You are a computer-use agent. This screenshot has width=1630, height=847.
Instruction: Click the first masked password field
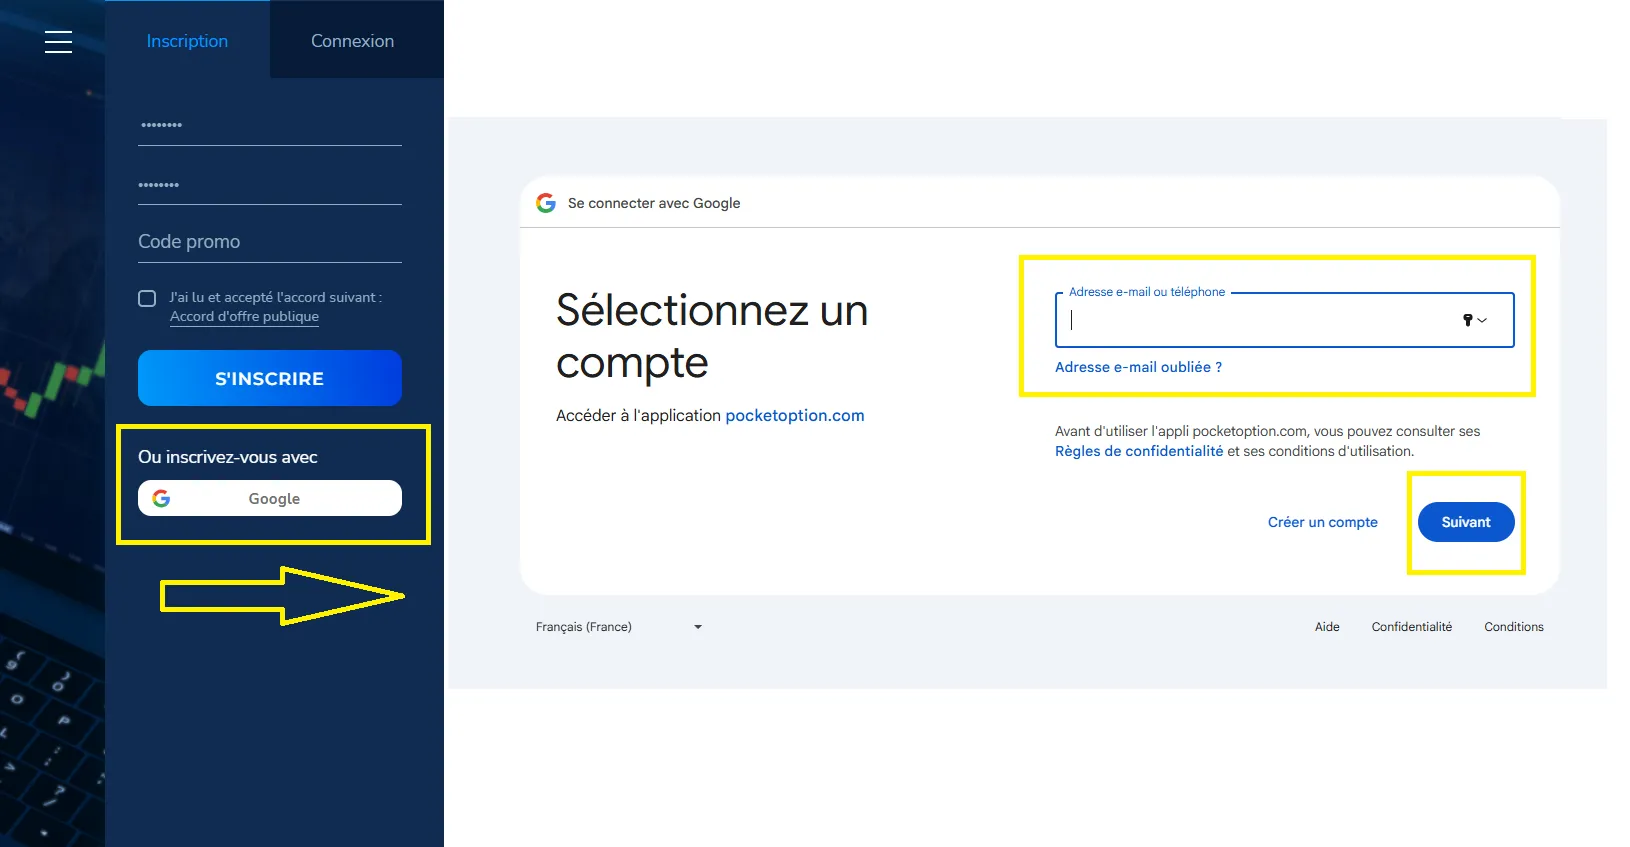click(270, 126)
